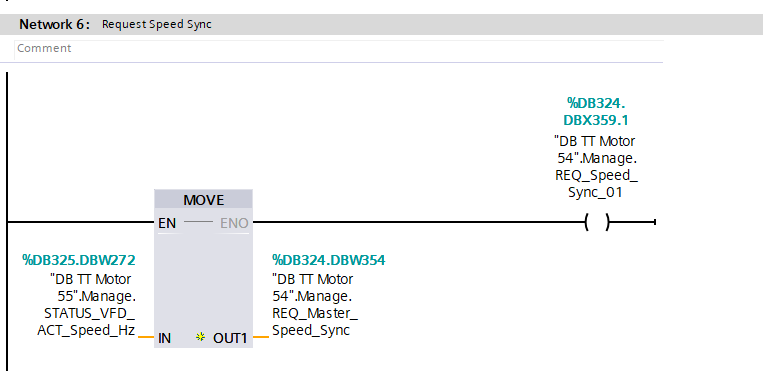Select the left power rail
The width and height of the screenshot is (763, 371).
[7, 222]
